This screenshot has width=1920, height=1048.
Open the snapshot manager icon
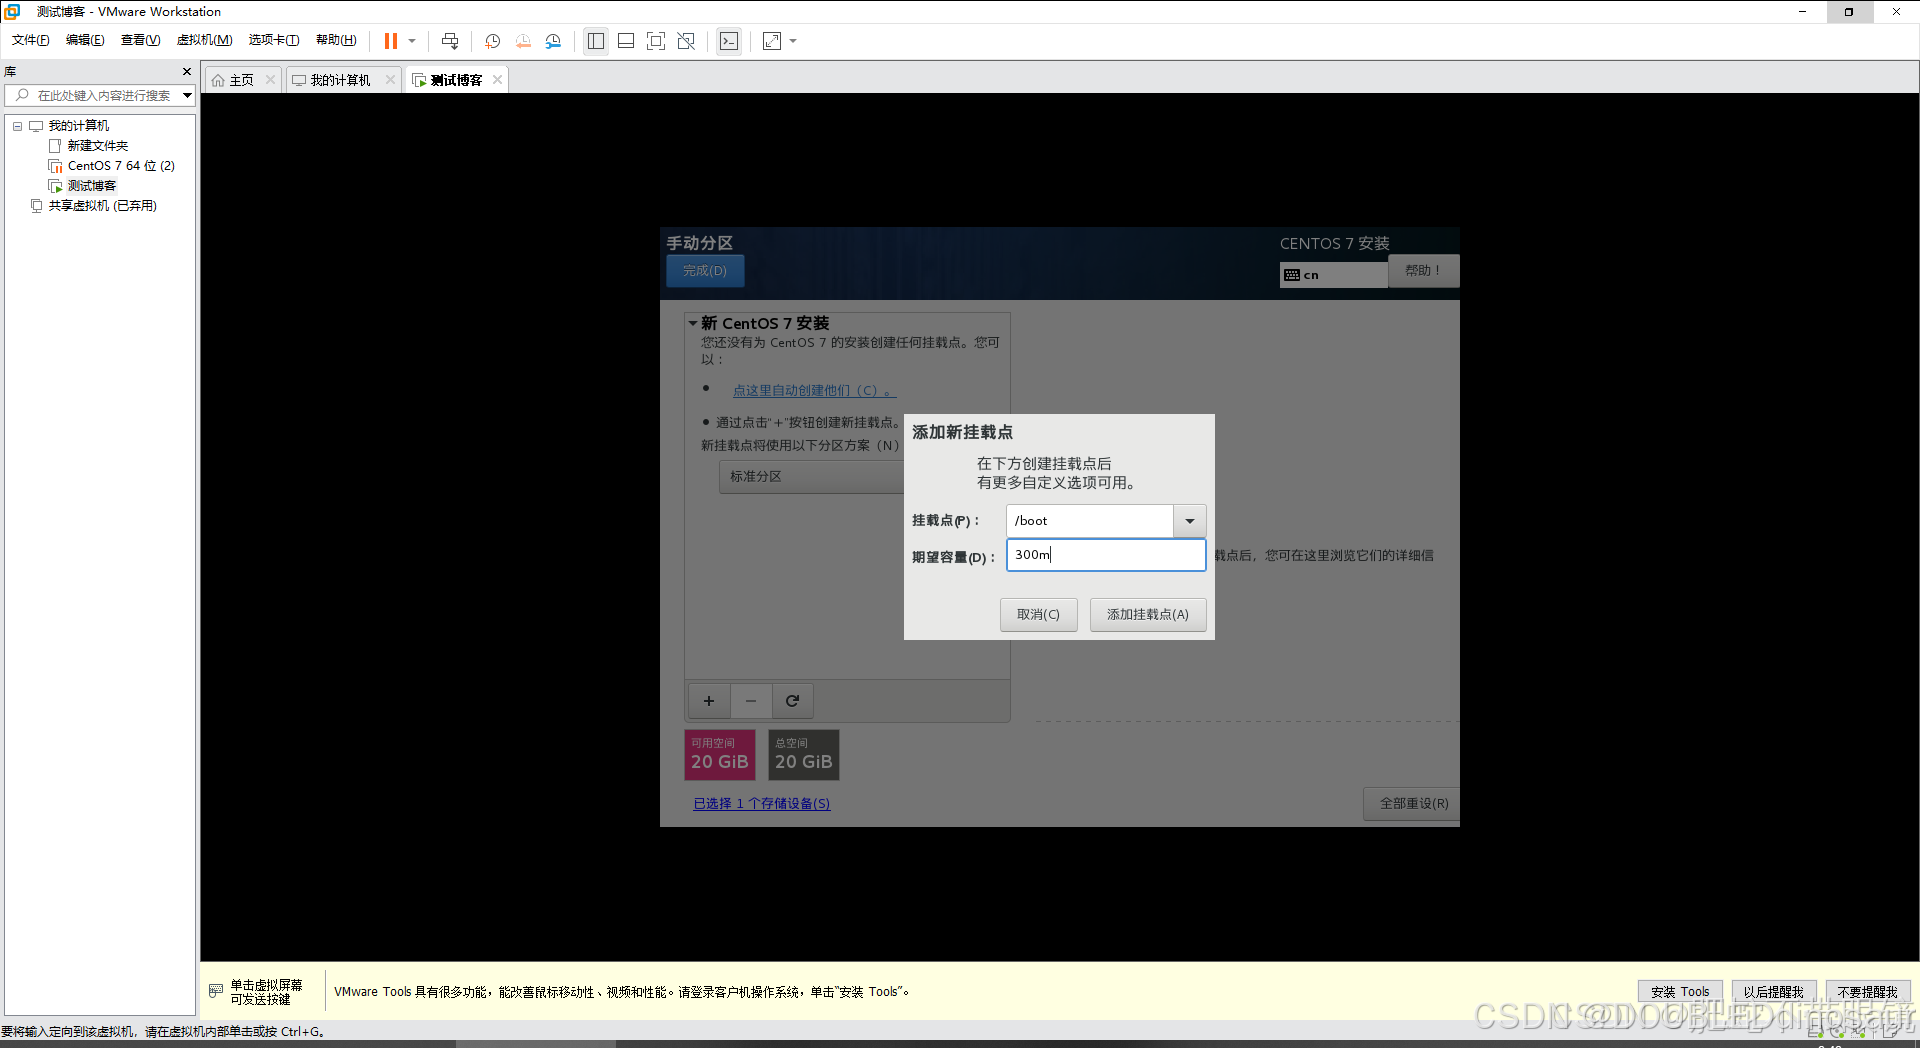(553, 41)
